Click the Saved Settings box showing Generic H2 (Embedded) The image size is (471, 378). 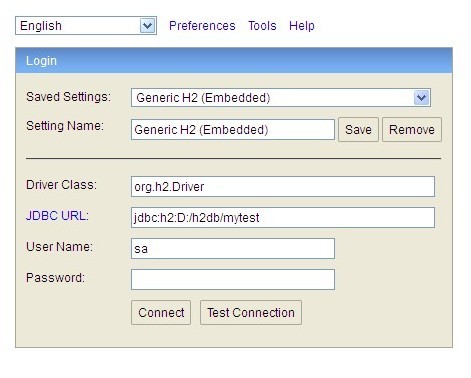coord(281,98)
